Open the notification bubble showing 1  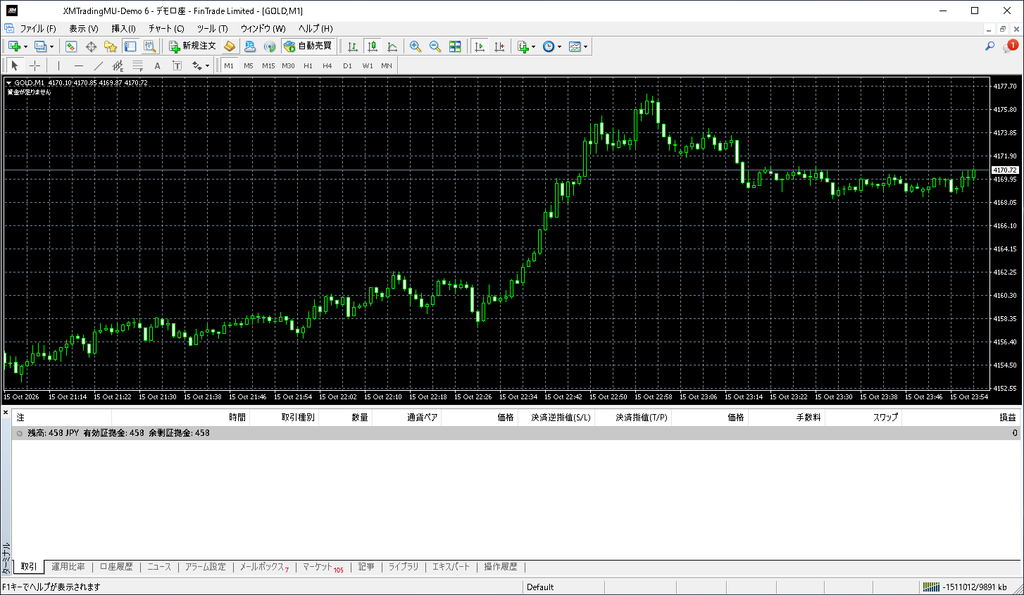(x=1010, y=46)
